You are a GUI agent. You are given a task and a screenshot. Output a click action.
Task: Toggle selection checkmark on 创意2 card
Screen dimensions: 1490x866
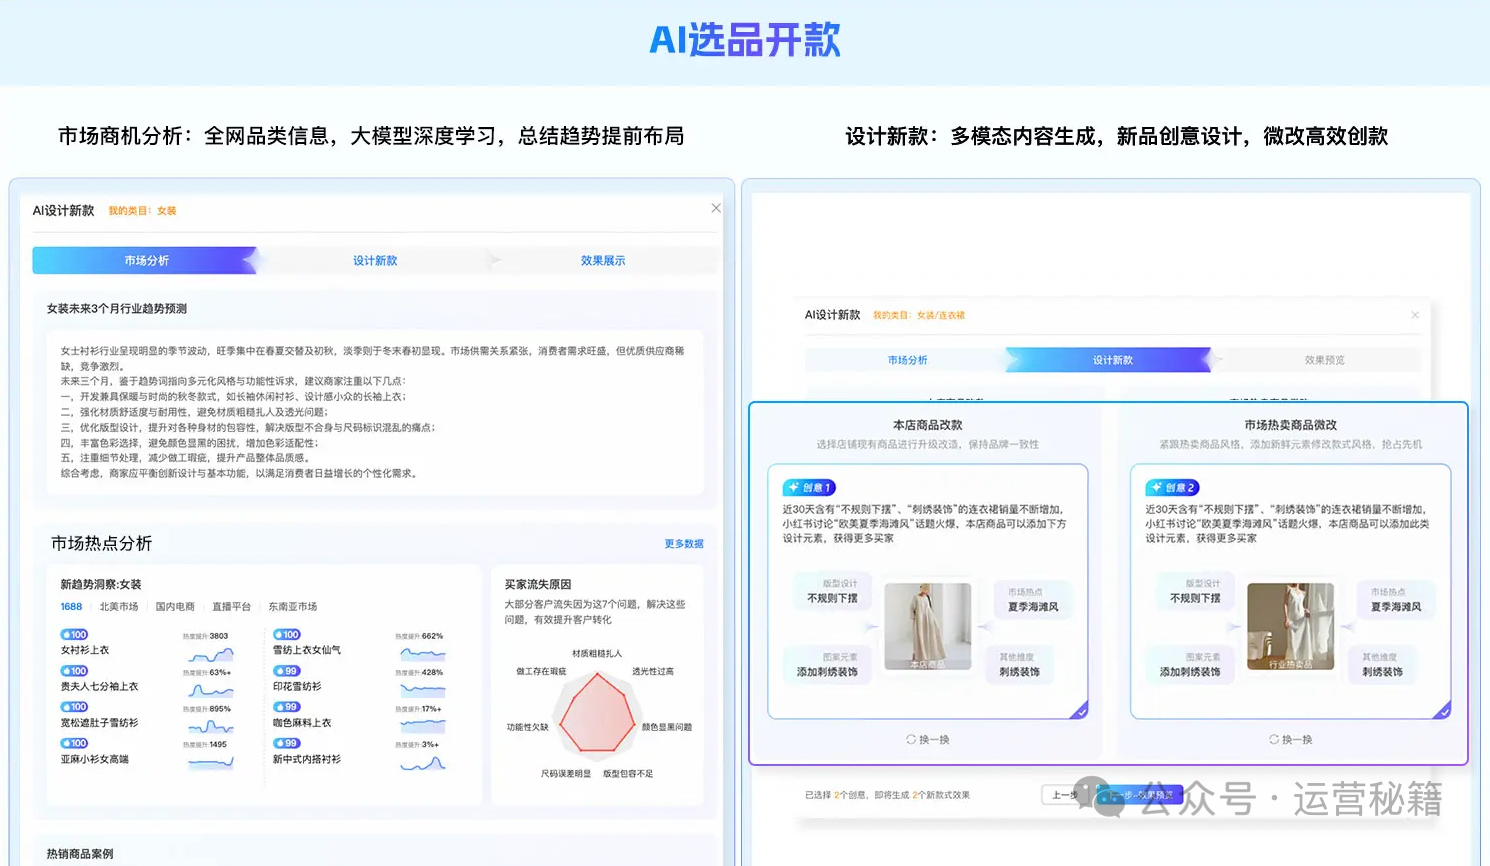(x=1442, y=711)
